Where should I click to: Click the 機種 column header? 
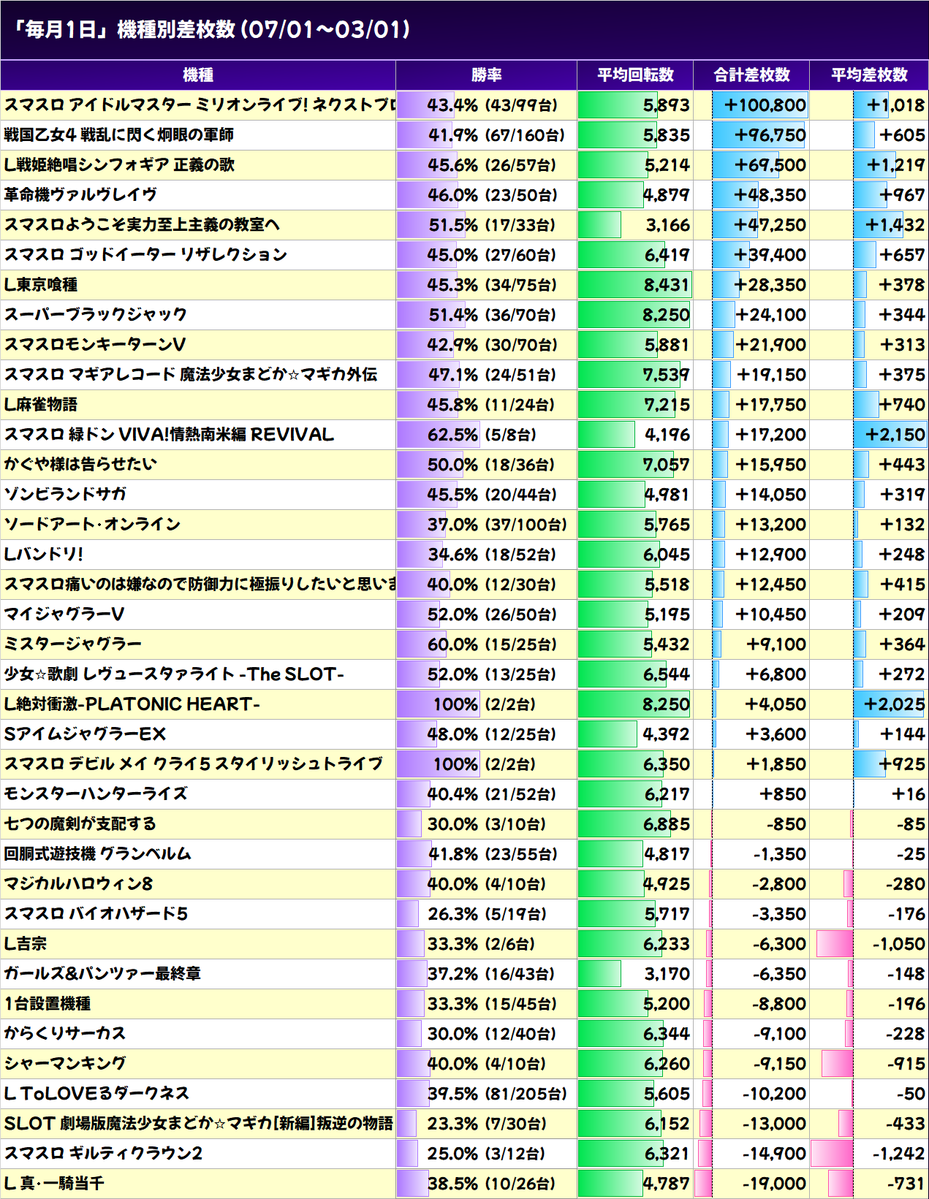coord(198,75)
